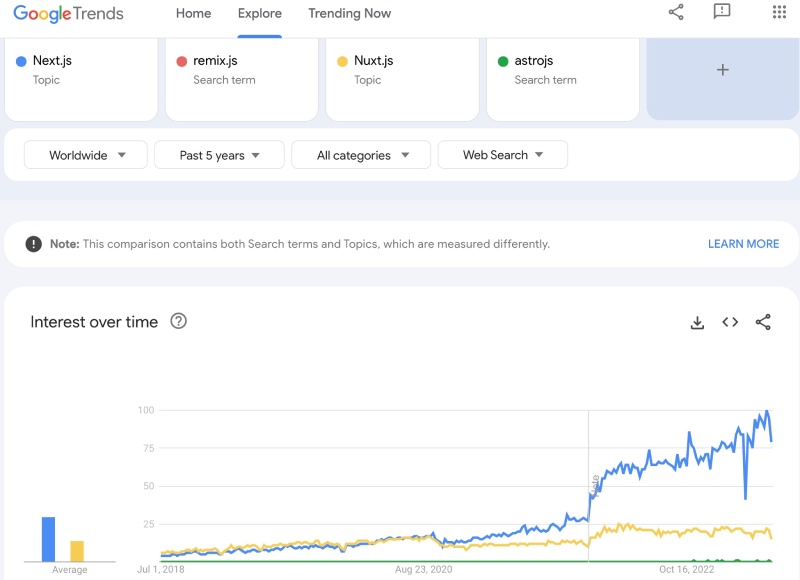This screenshot has width=800, height=580.
Task: Open the Worldwide region dropdown
Action: pyautogui.click(x=85, y=155)
